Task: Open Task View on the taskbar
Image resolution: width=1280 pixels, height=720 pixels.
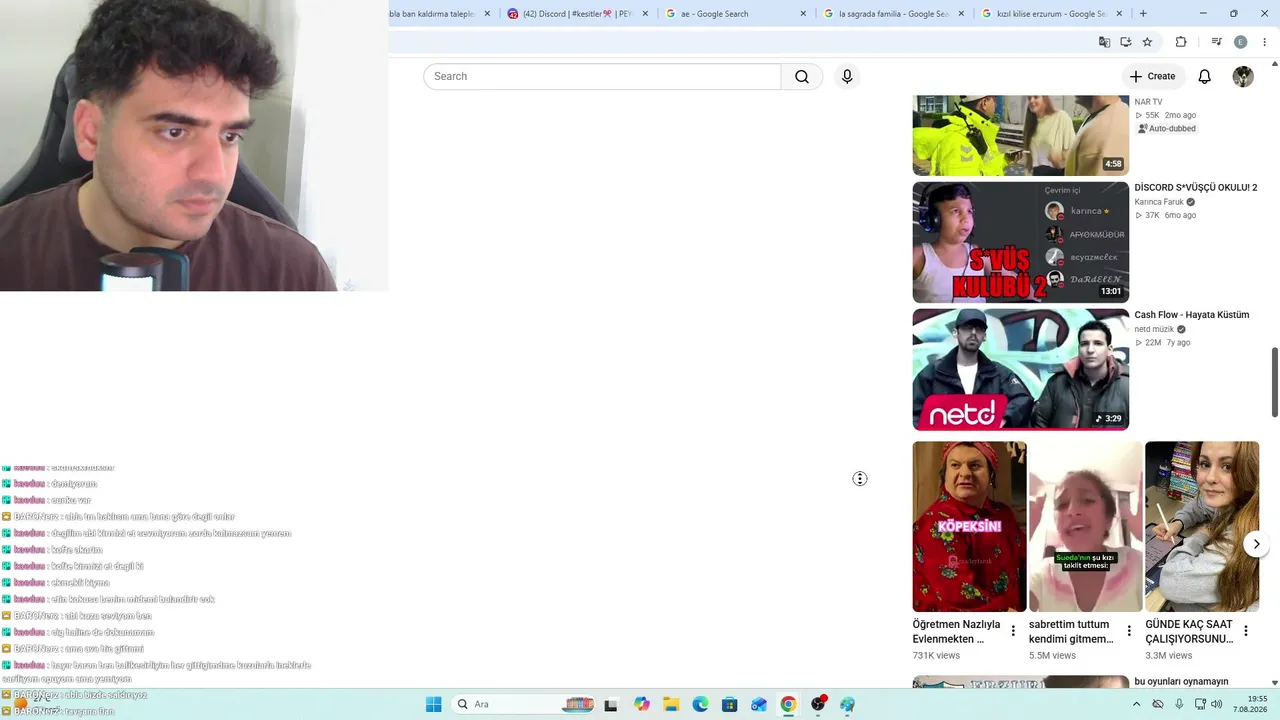Action: (x=611, y=704)
